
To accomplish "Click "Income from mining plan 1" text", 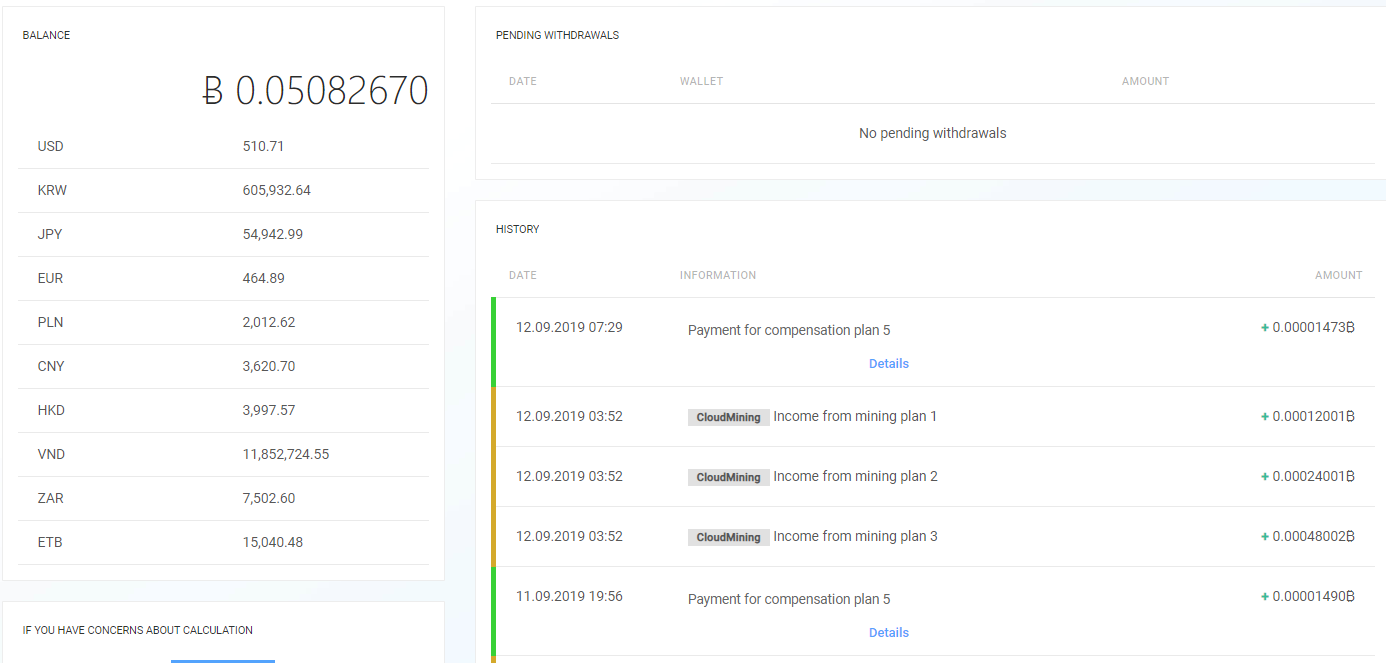I will tap(855, 416).
